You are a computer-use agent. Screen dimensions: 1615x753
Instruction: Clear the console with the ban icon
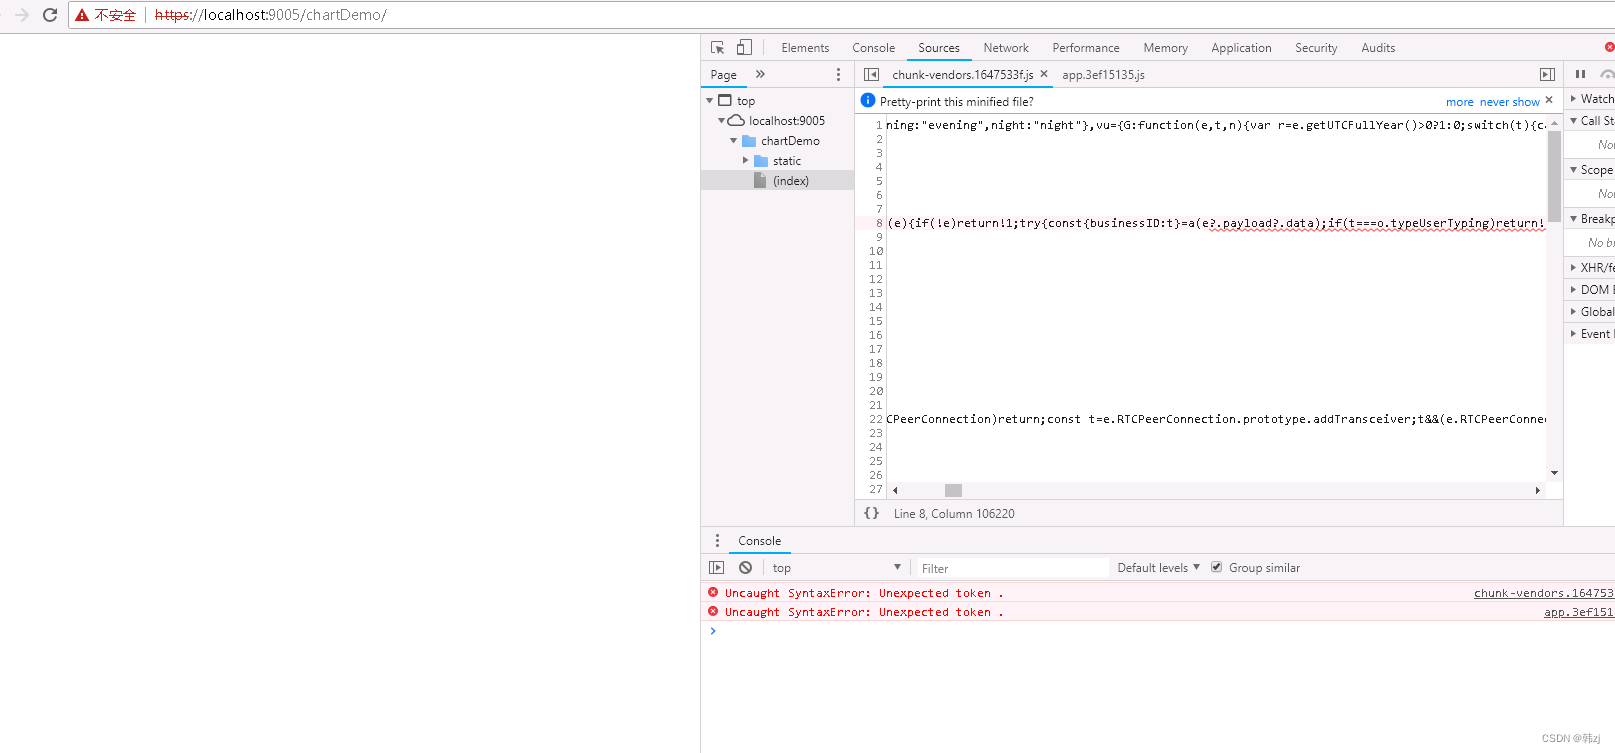click(745, 567)
